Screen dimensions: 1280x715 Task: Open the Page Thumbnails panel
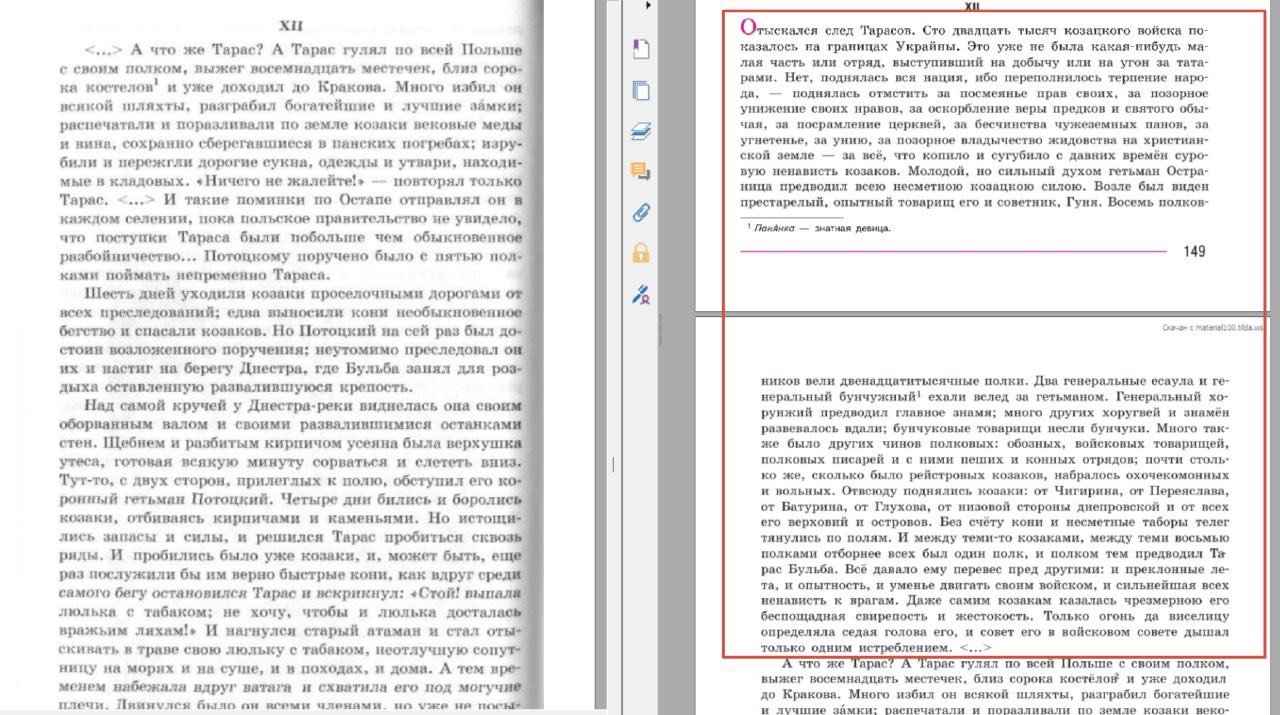(640, 90)
